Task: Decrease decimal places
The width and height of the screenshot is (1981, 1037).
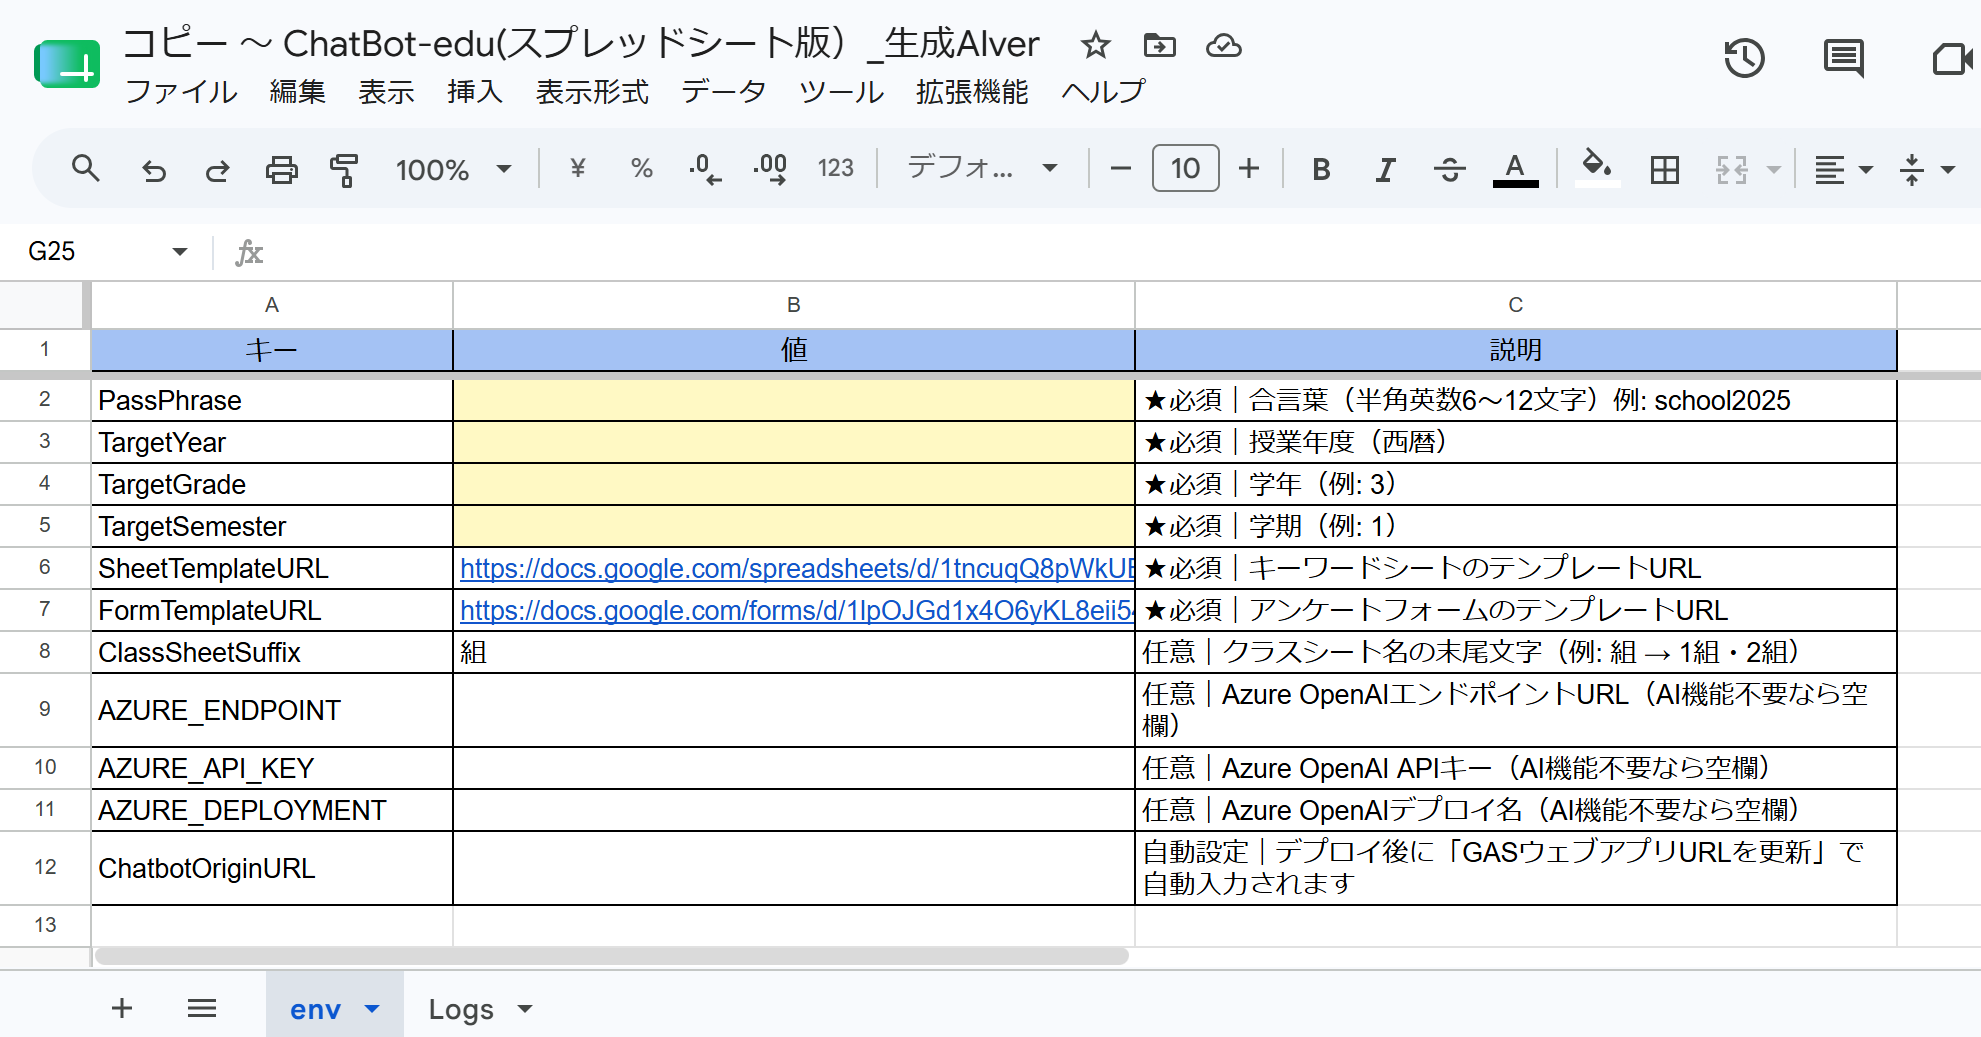Action: [705, 169]
